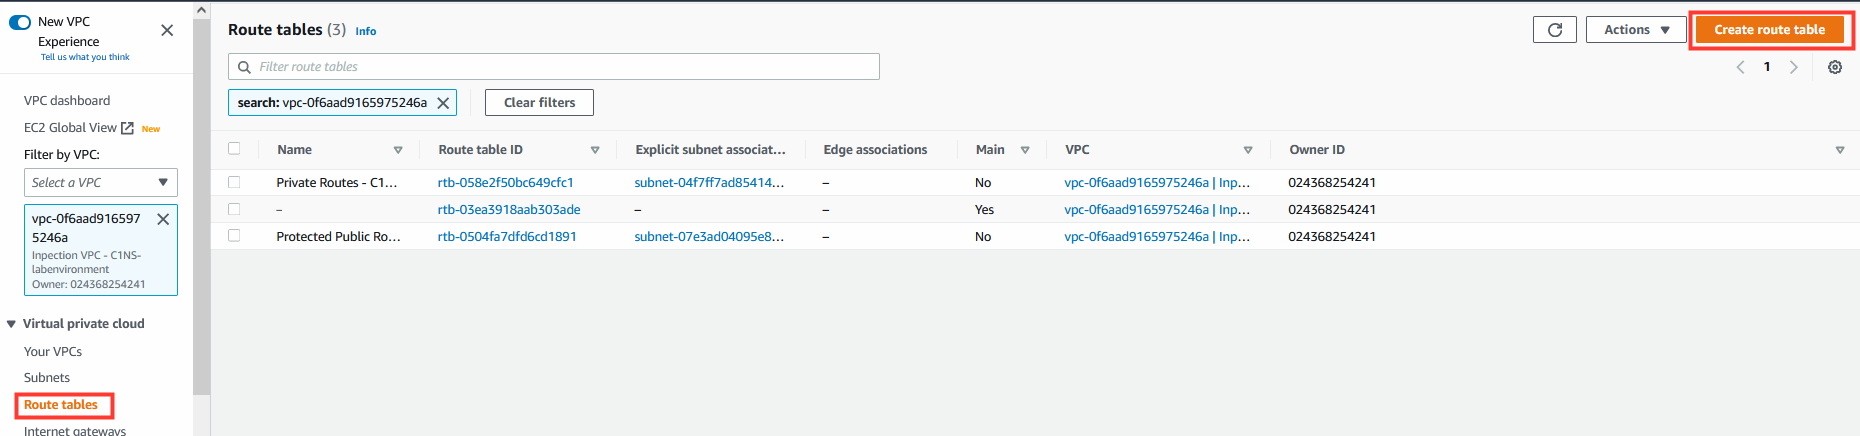
Task: Check the Protected Public Routes row checkbox
Action: (234, 236)
